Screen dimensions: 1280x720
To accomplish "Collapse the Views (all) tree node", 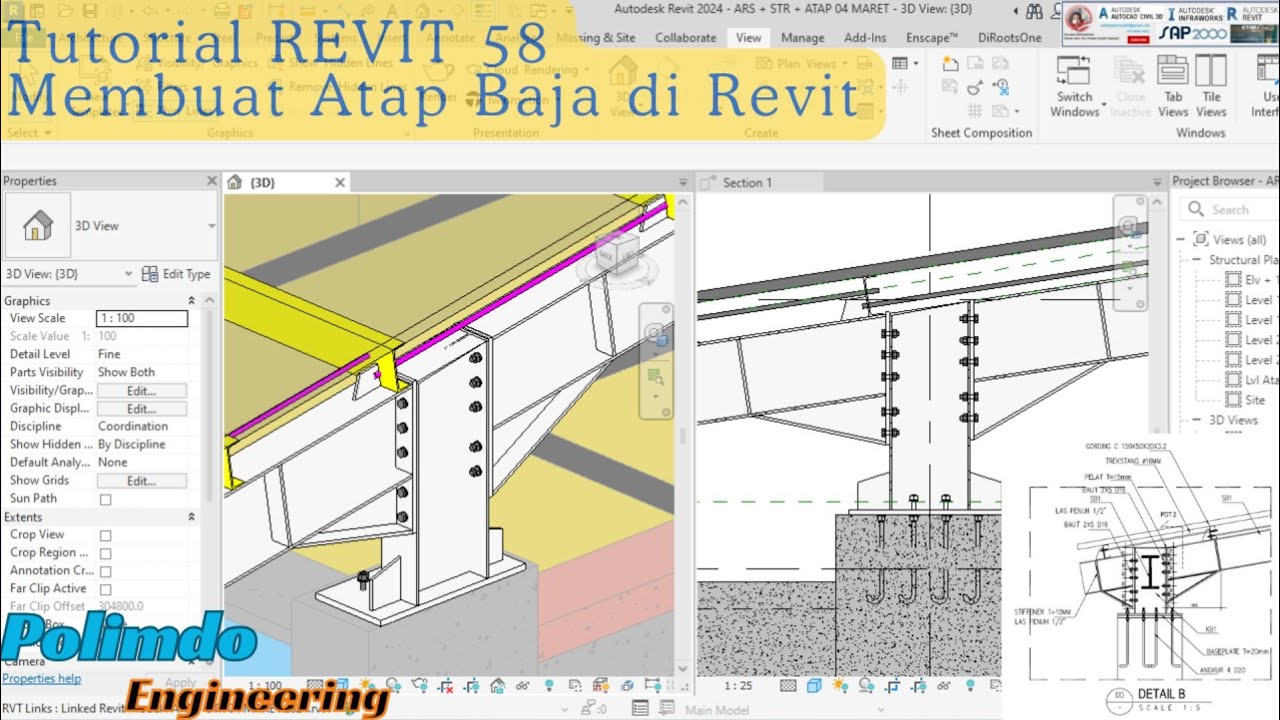I will coord(1181,240).
